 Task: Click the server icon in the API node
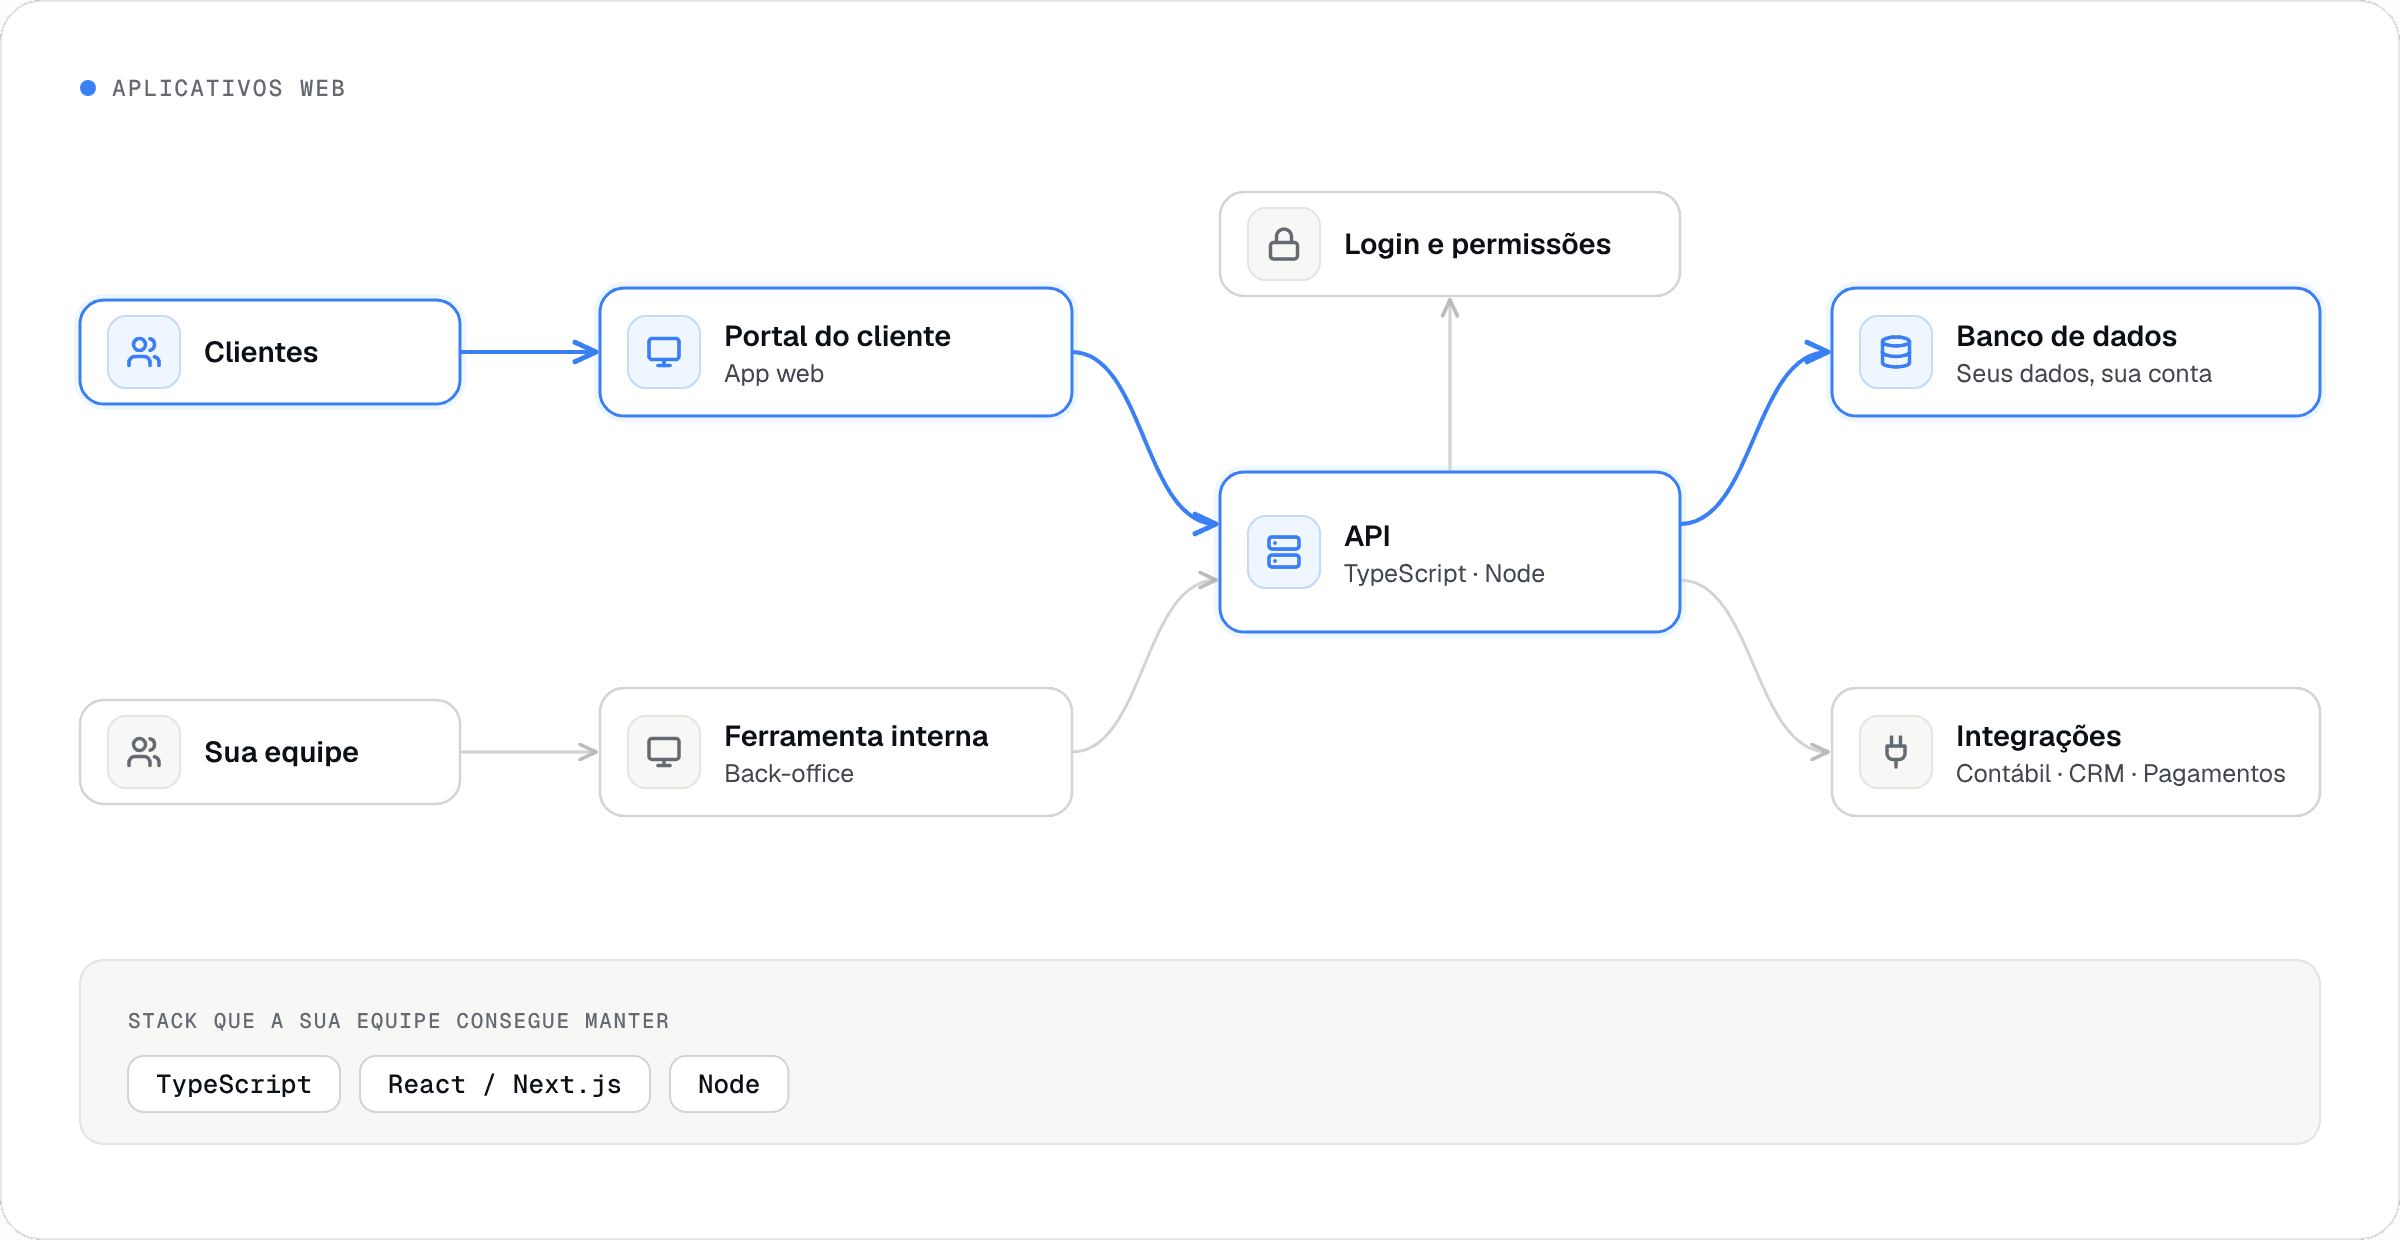(x=1284, y=552)
